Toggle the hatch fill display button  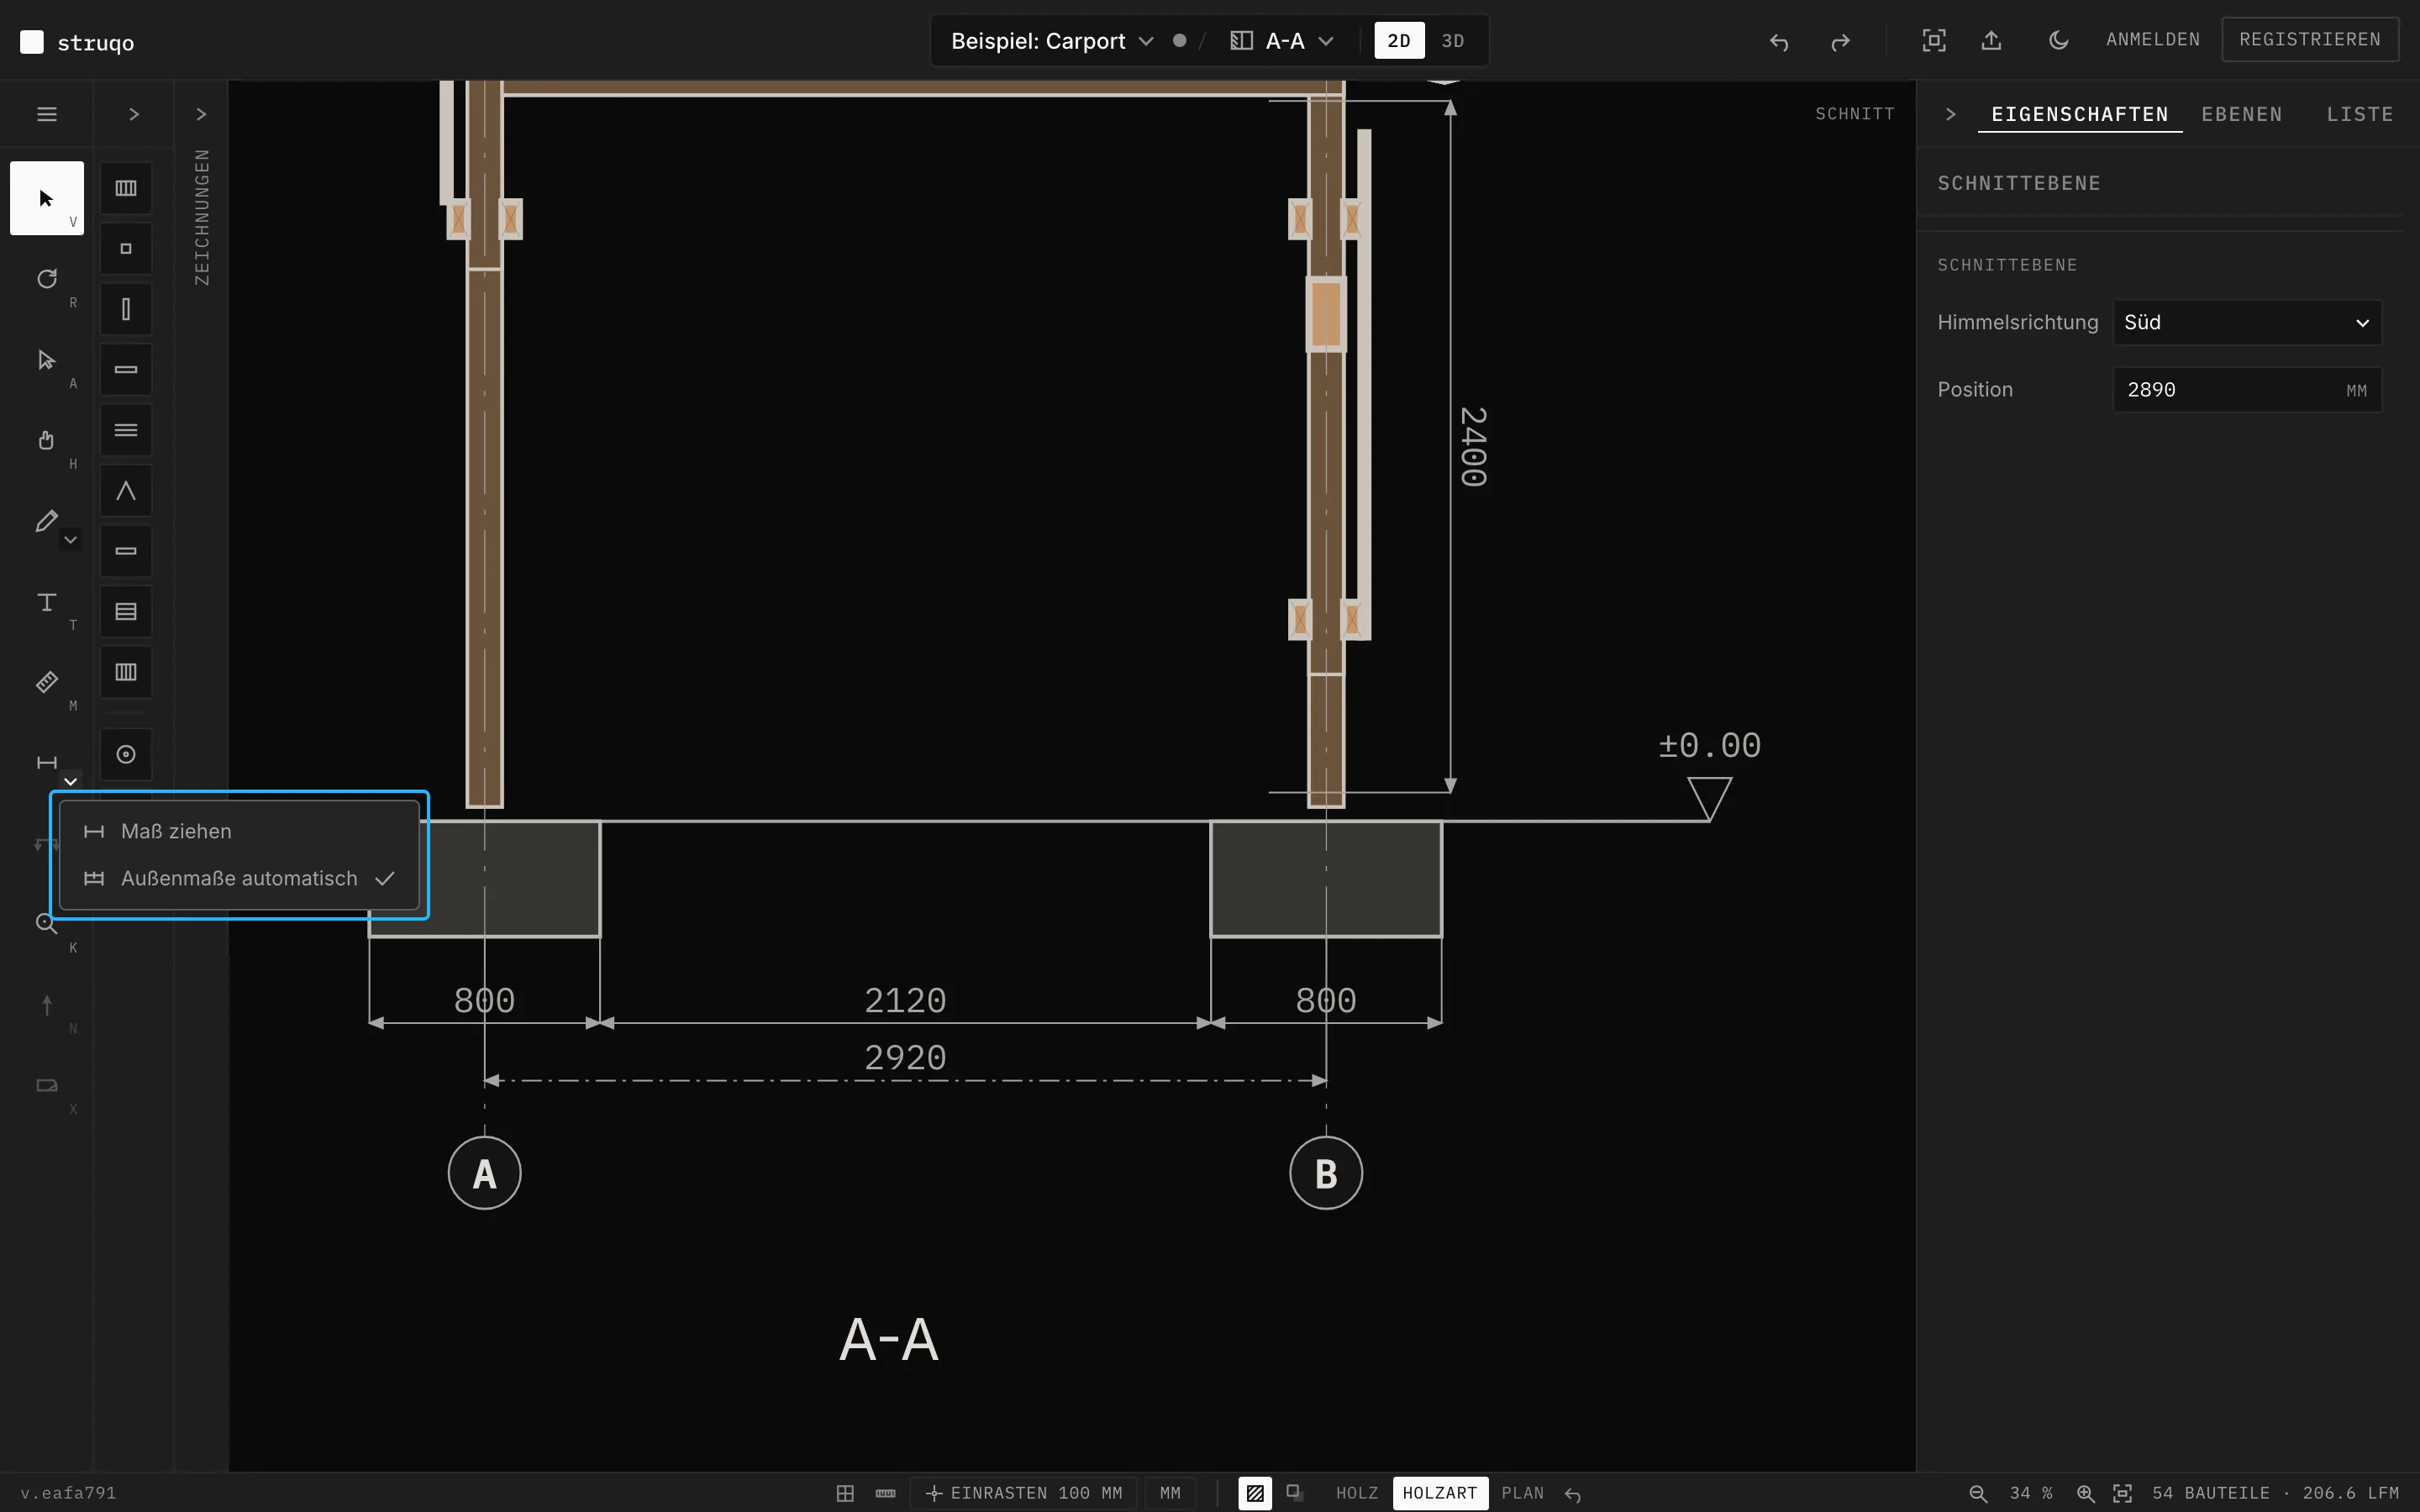coord(1255,1493)
